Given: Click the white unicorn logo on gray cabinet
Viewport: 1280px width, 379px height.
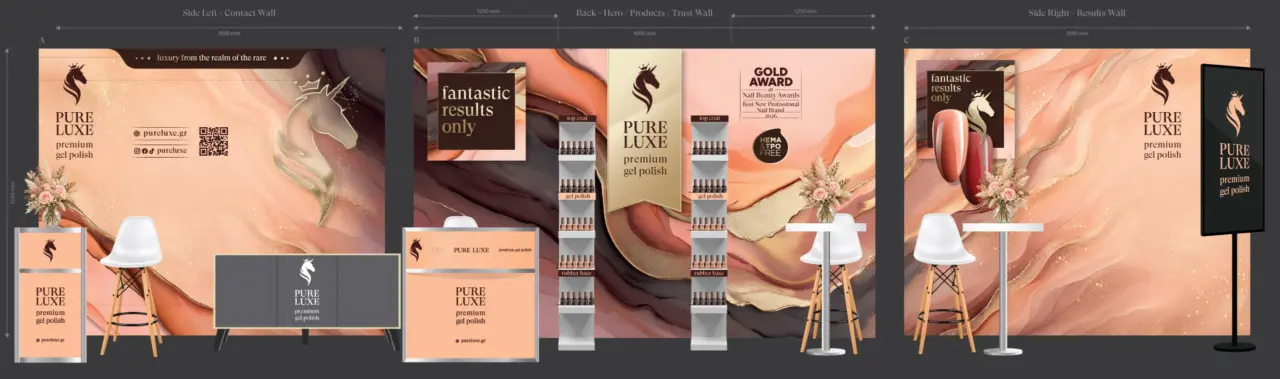Looking at the screenshot, I should click(307, 273).
